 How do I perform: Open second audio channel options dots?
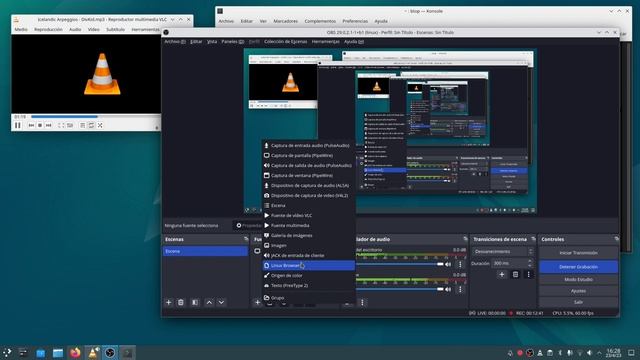(x=460, y=289)
